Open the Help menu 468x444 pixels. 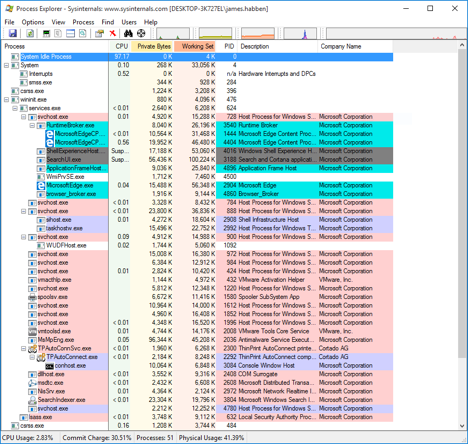151,22
